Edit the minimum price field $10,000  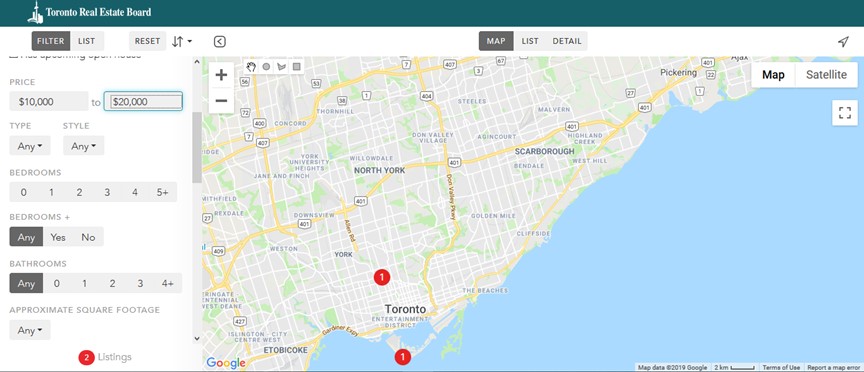tap(48, 101)
